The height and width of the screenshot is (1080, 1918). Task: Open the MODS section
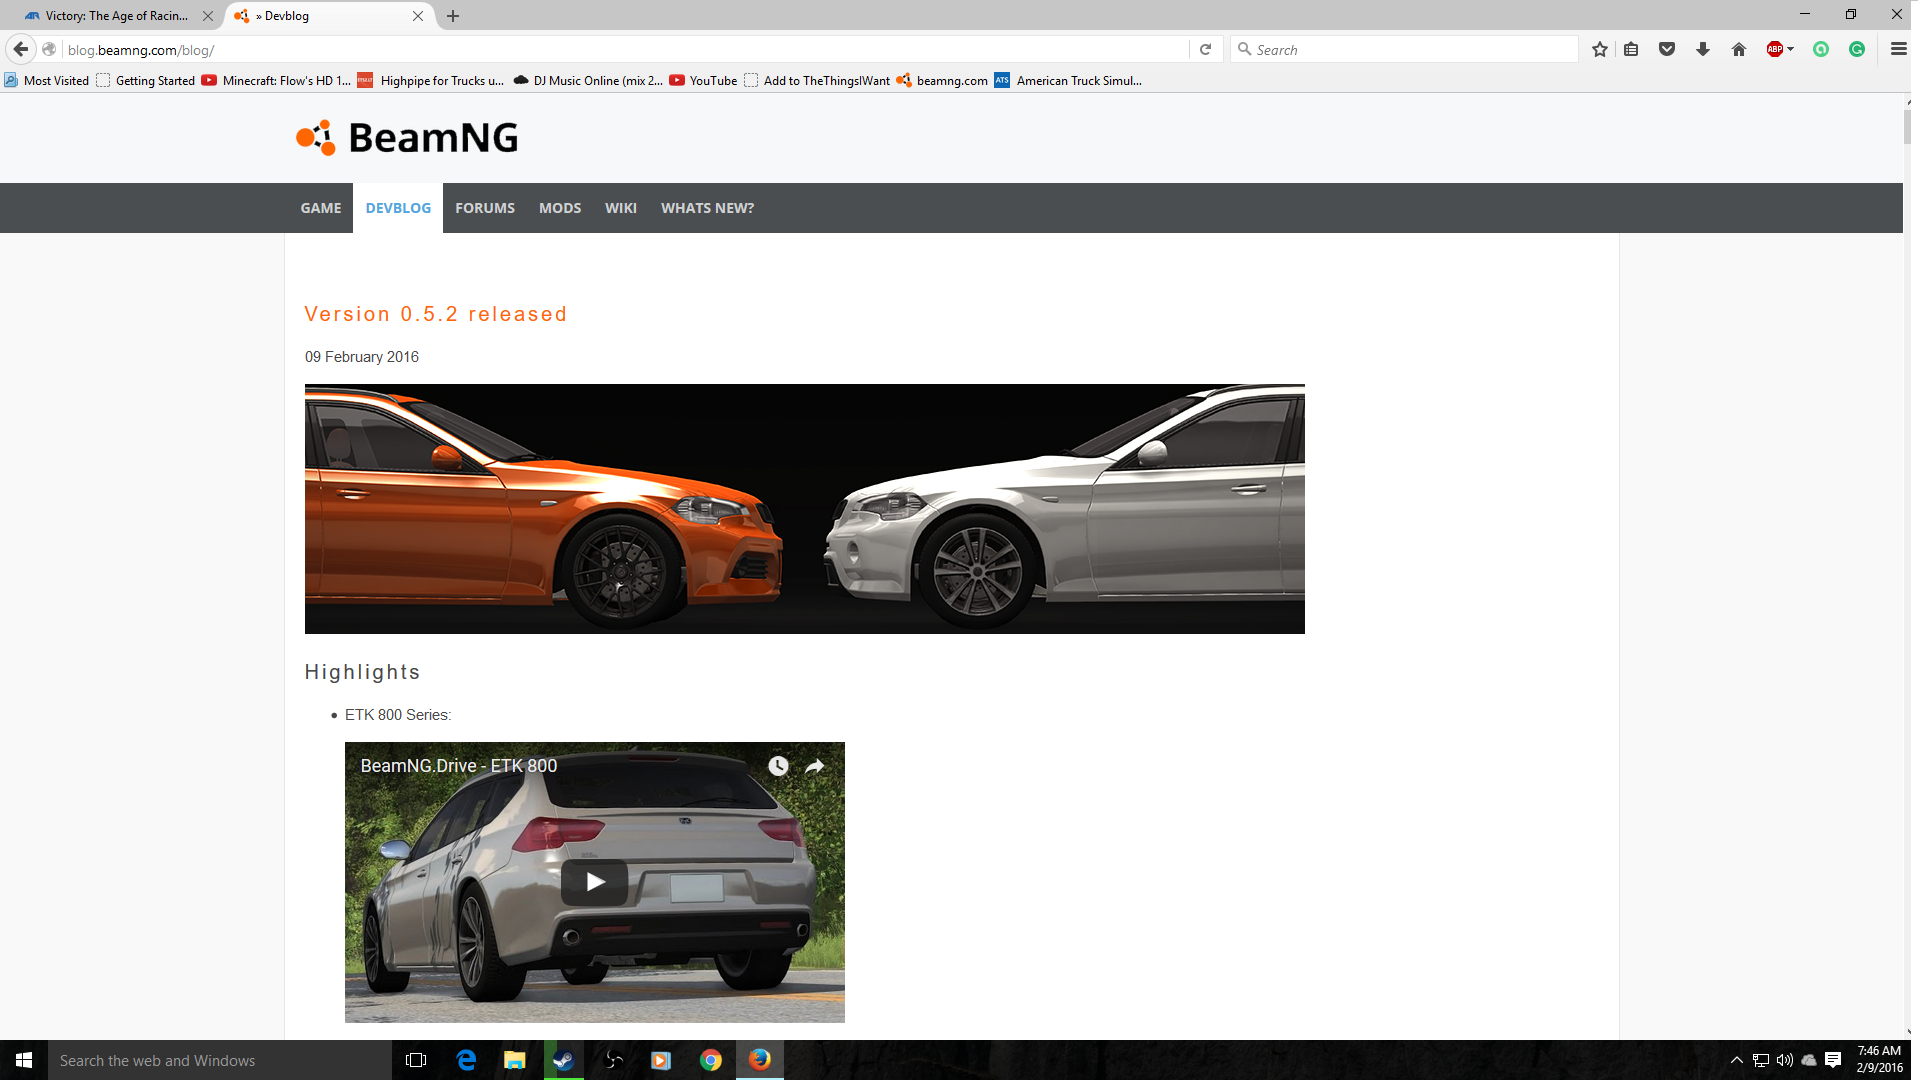click(x=560, y=208)
